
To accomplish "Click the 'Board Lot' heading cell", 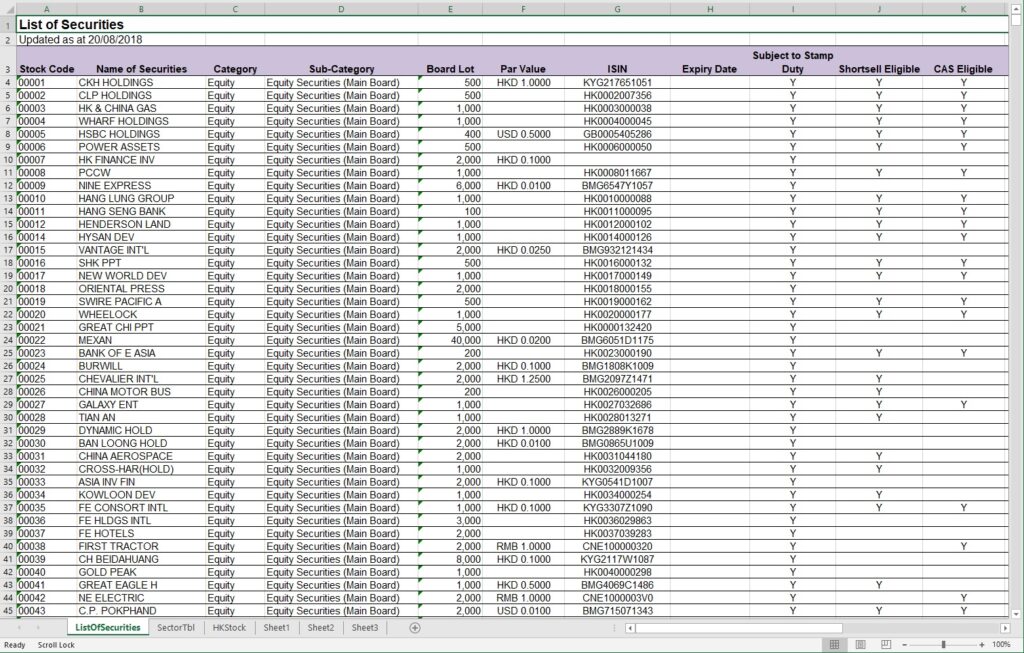I will (450, 61).
